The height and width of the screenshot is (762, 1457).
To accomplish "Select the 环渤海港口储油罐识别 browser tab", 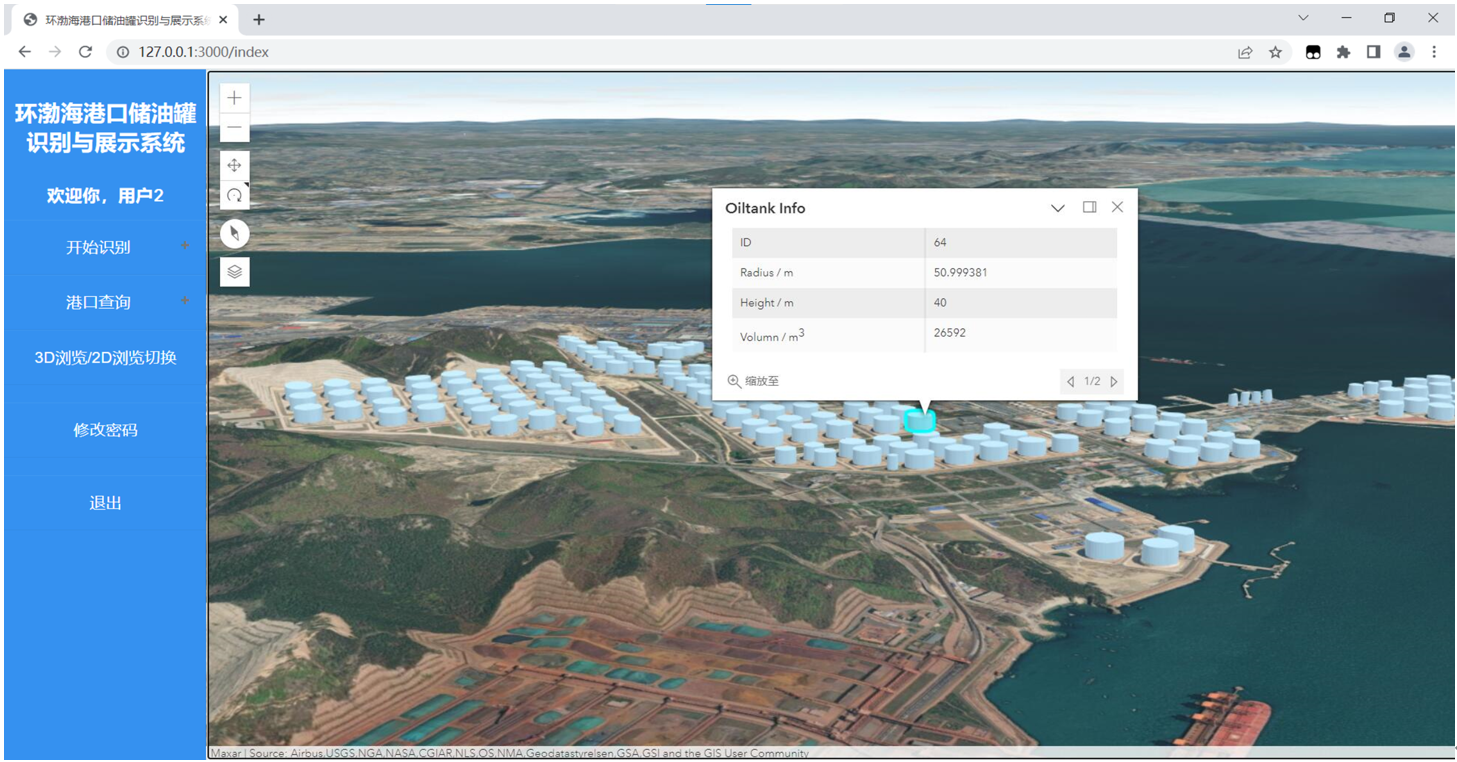I will pyautogui.click(x=125, y=20).
